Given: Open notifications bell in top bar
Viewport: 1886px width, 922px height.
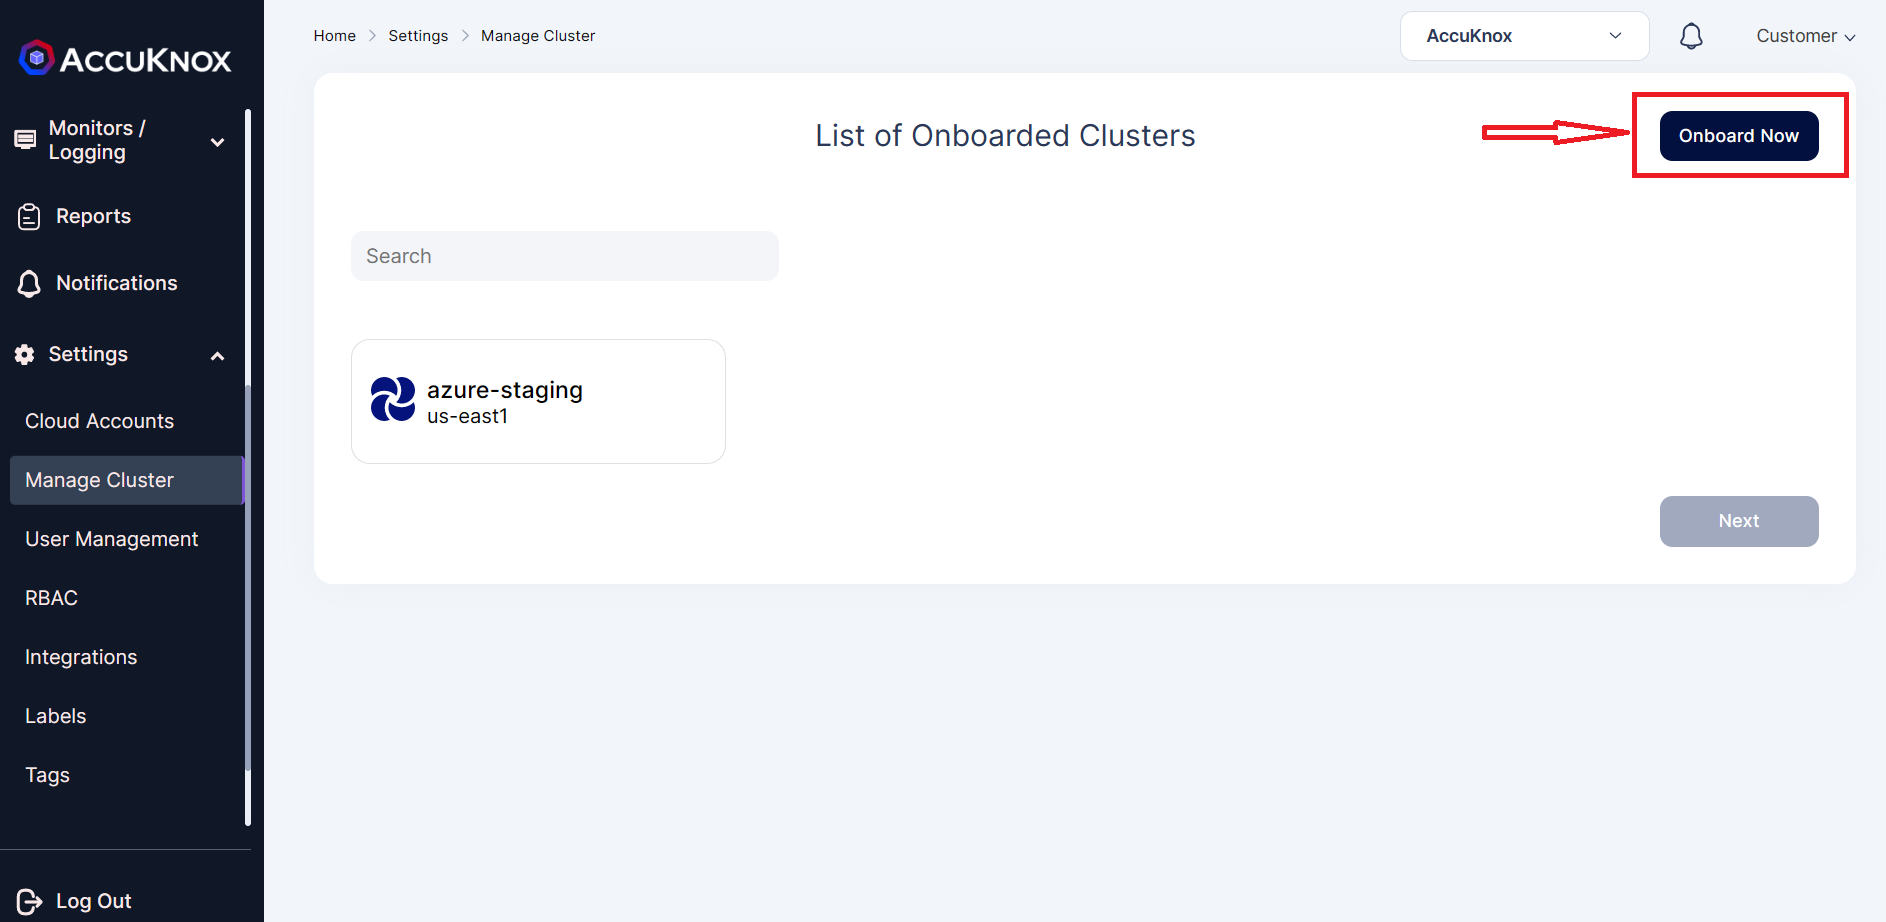Looking at the screenshot, I should (1691, 36).
